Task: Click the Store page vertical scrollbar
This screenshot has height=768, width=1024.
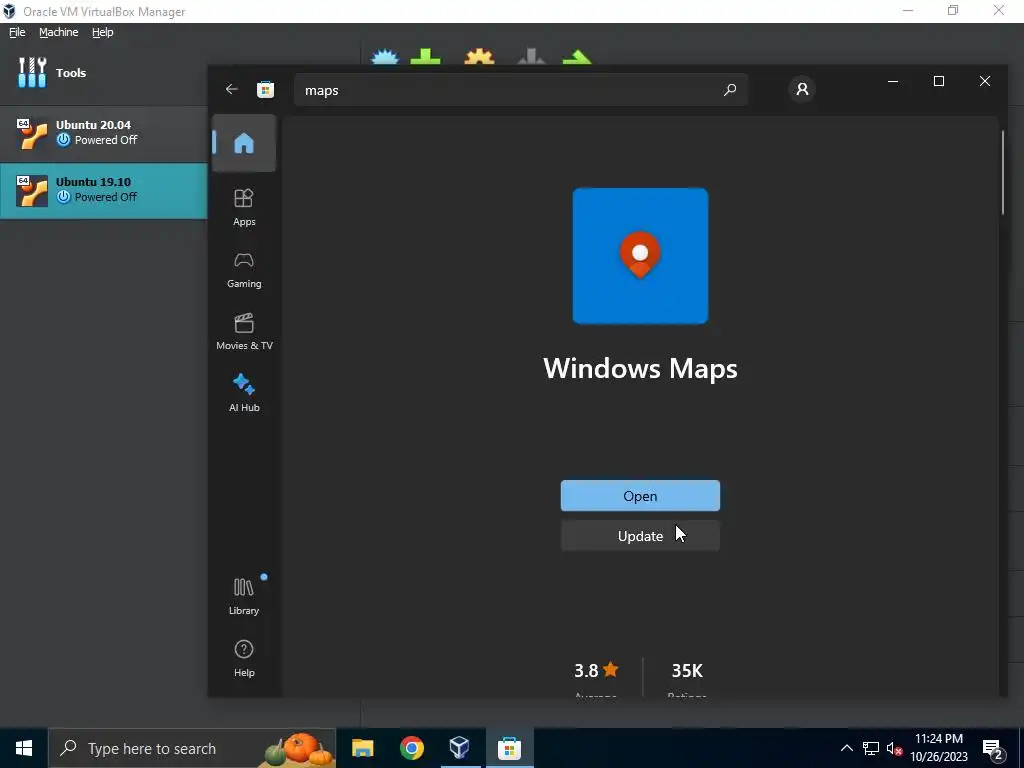Action: (1002, 172)
